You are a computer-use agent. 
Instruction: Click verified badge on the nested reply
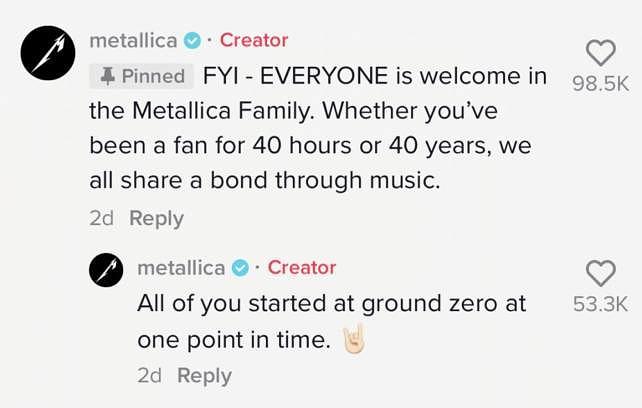click(241, 268)
